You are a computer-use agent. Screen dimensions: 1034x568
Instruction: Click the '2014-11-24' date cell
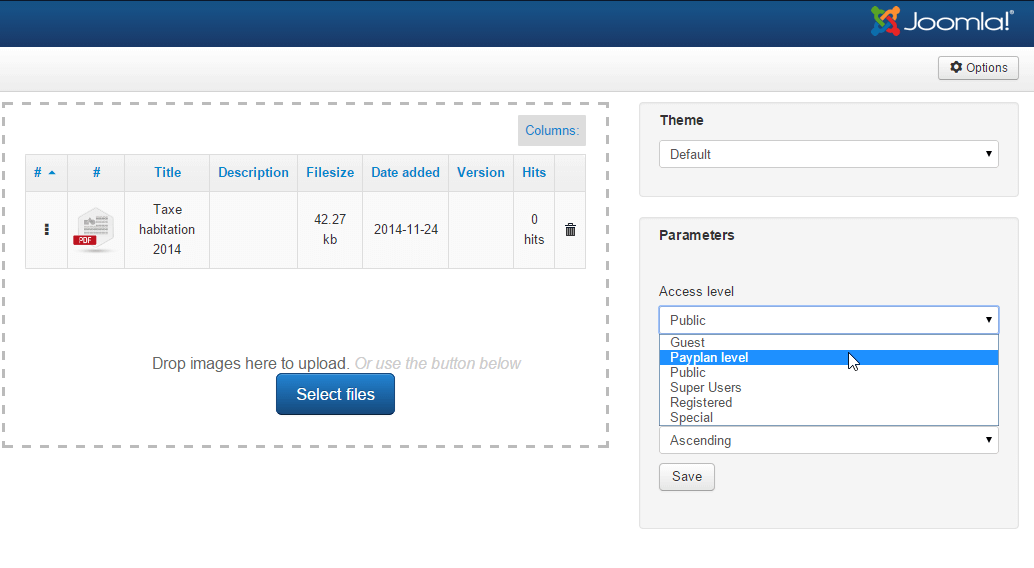(406, 230)
